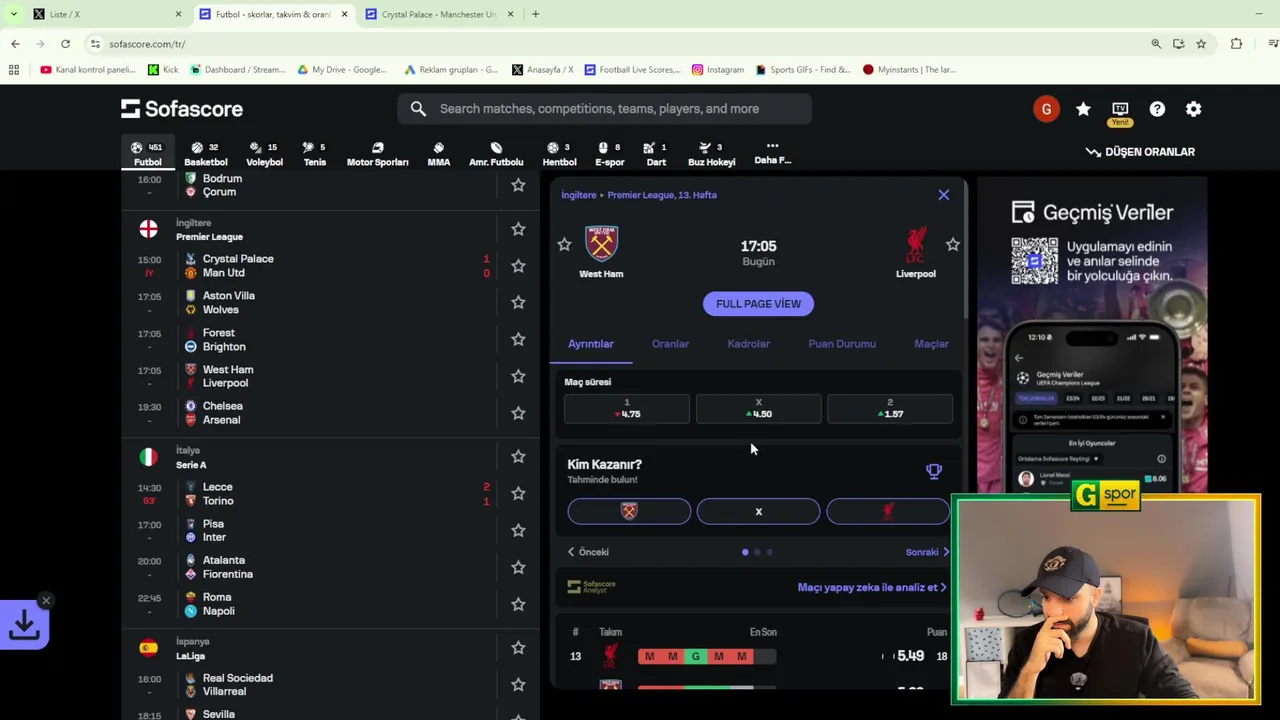
Task: Switch to the Maçlar tab
Action: pyautogui.click(x=931, y=344)
